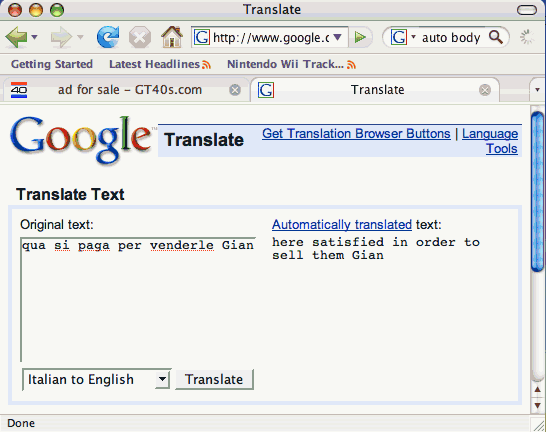The image size is (546, 432).
Task: Close the GT40s.com tab
Action: point(235,90)
